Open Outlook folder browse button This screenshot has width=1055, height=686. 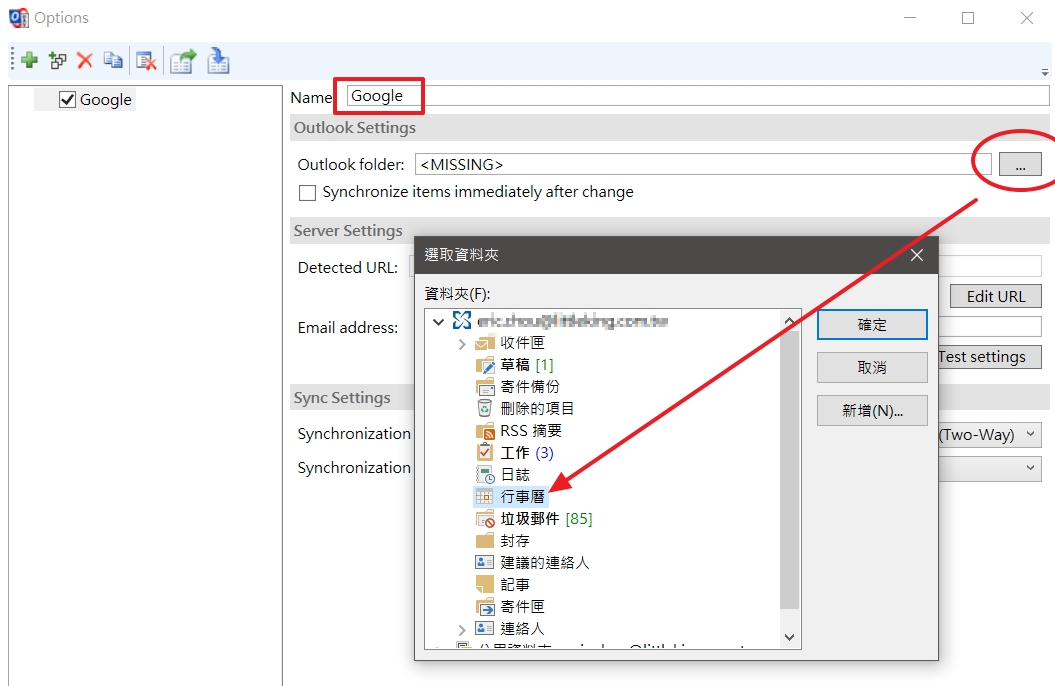pos(1020,164)
